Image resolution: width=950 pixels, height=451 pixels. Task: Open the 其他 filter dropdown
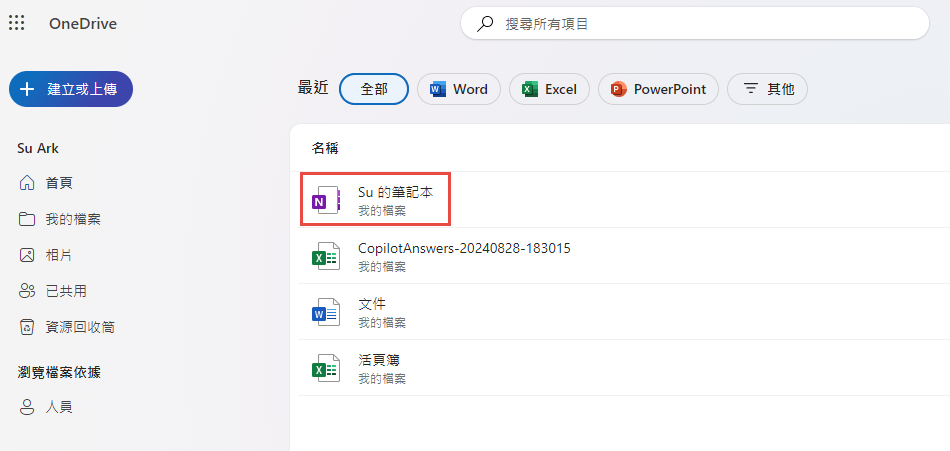click(767, 89)
